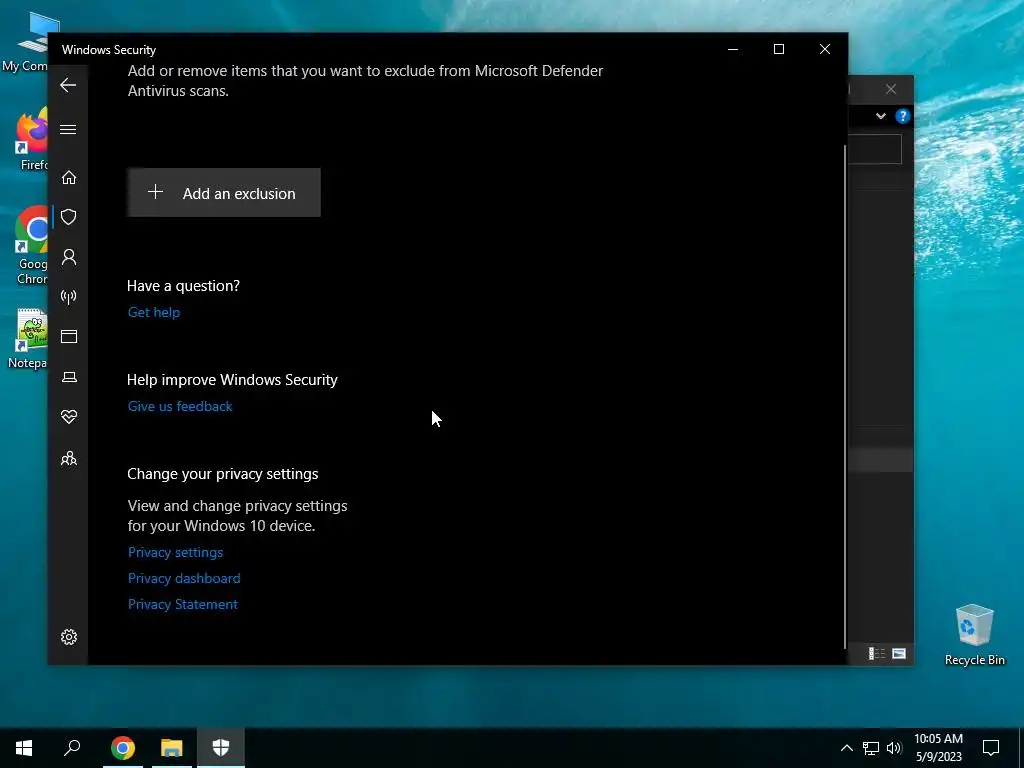1024x768 pixels.
Task: Show hidden system tray icons
Action: tap(846, 748)
